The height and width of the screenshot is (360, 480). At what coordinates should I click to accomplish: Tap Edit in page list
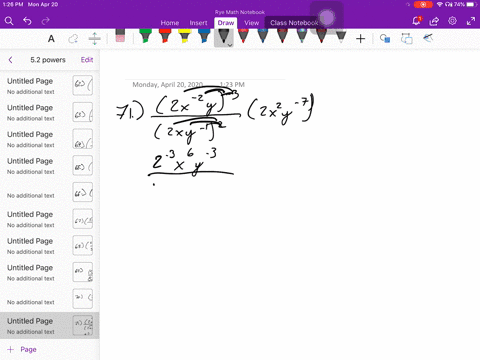(x=87, y=60)
